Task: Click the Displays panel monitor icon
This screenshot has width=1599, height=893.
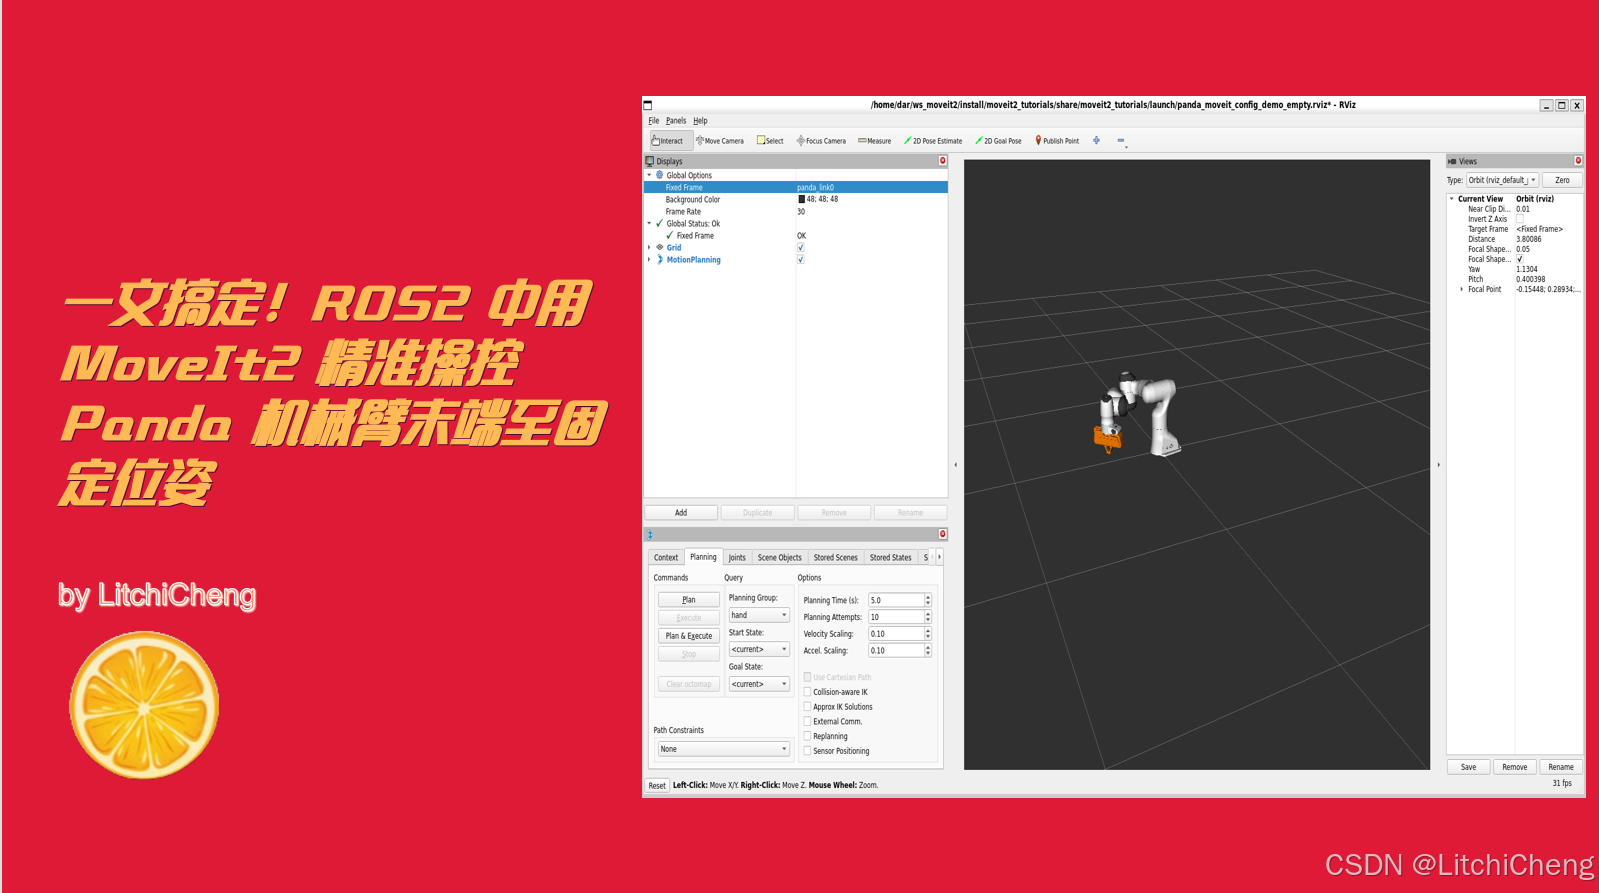Action: [x=650, y=161]
